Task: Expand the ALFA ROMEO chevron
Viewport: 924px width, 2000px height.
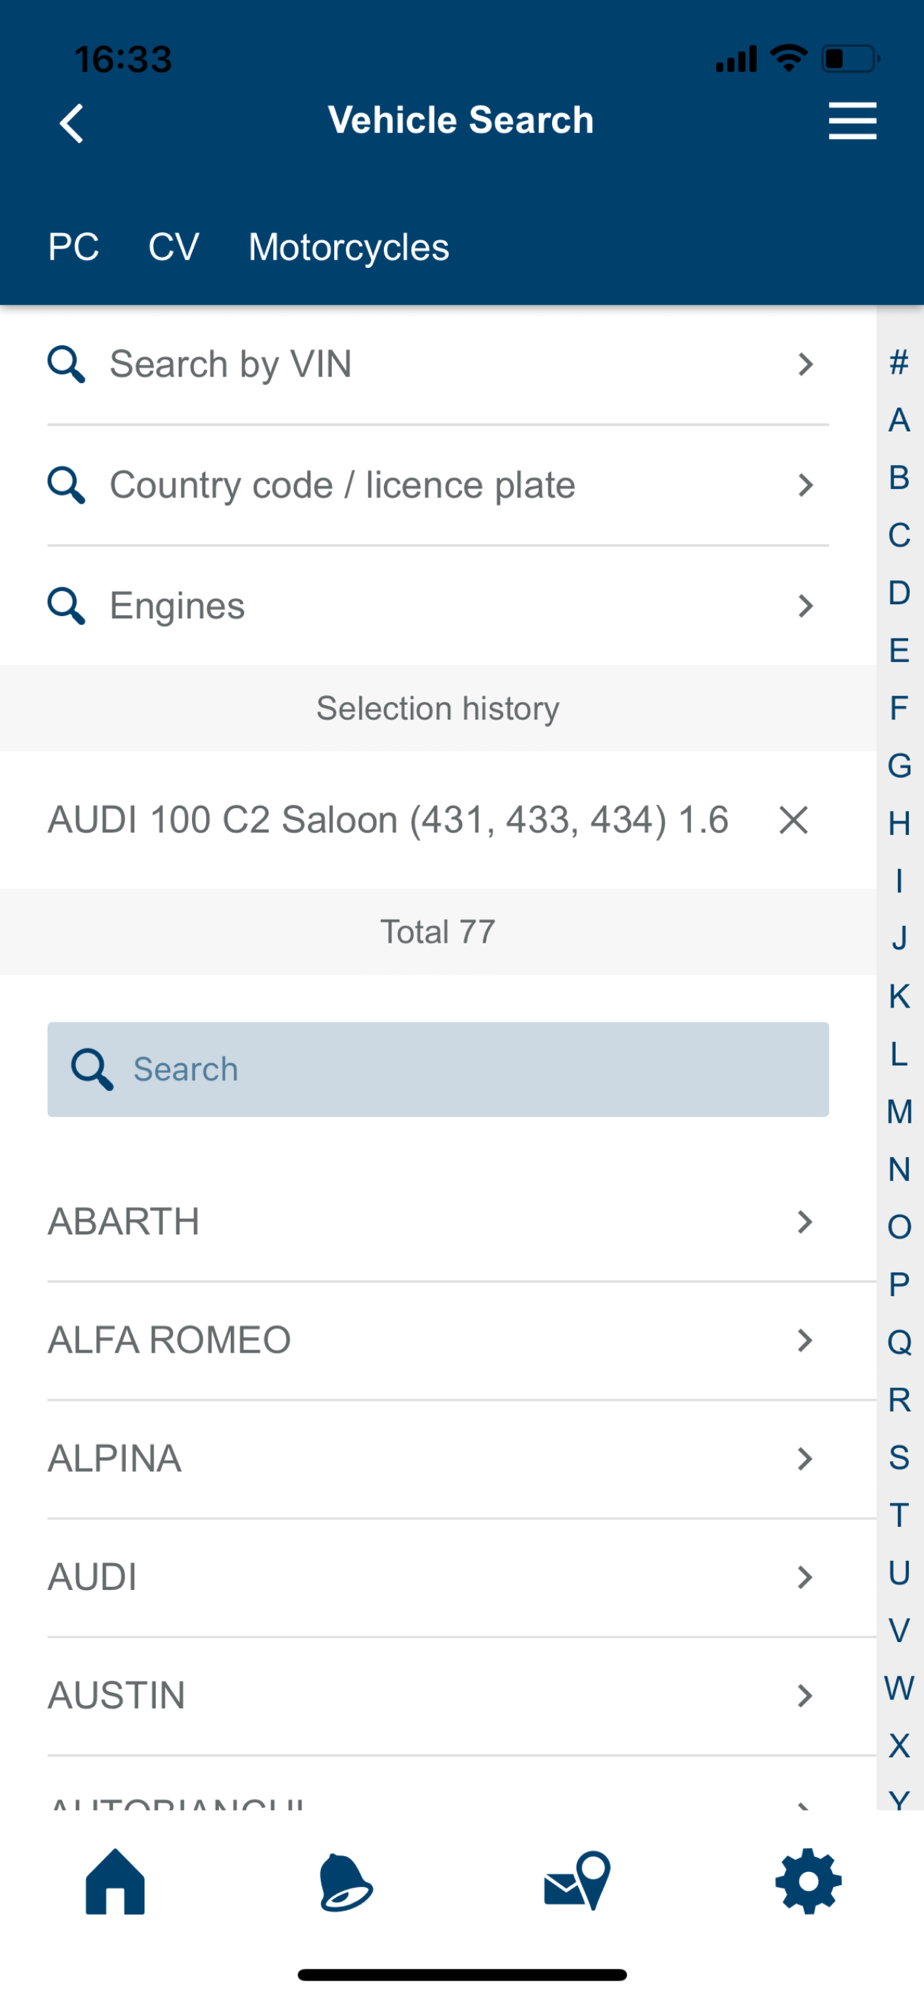Action: [804, 1341]
